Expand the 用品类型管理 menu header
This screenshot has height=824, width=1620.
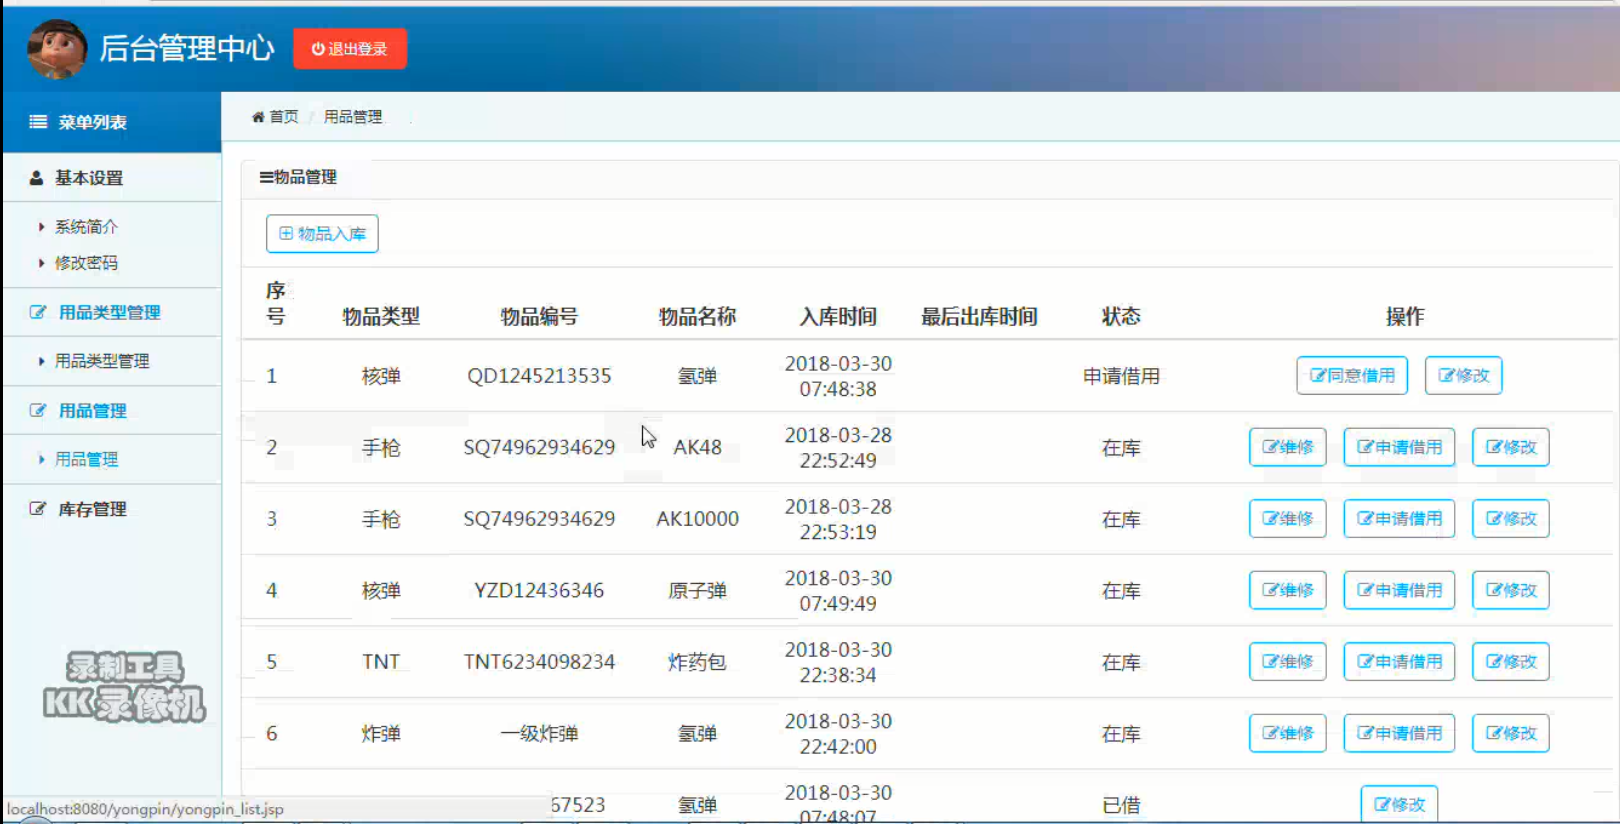[x=112, y=312]
